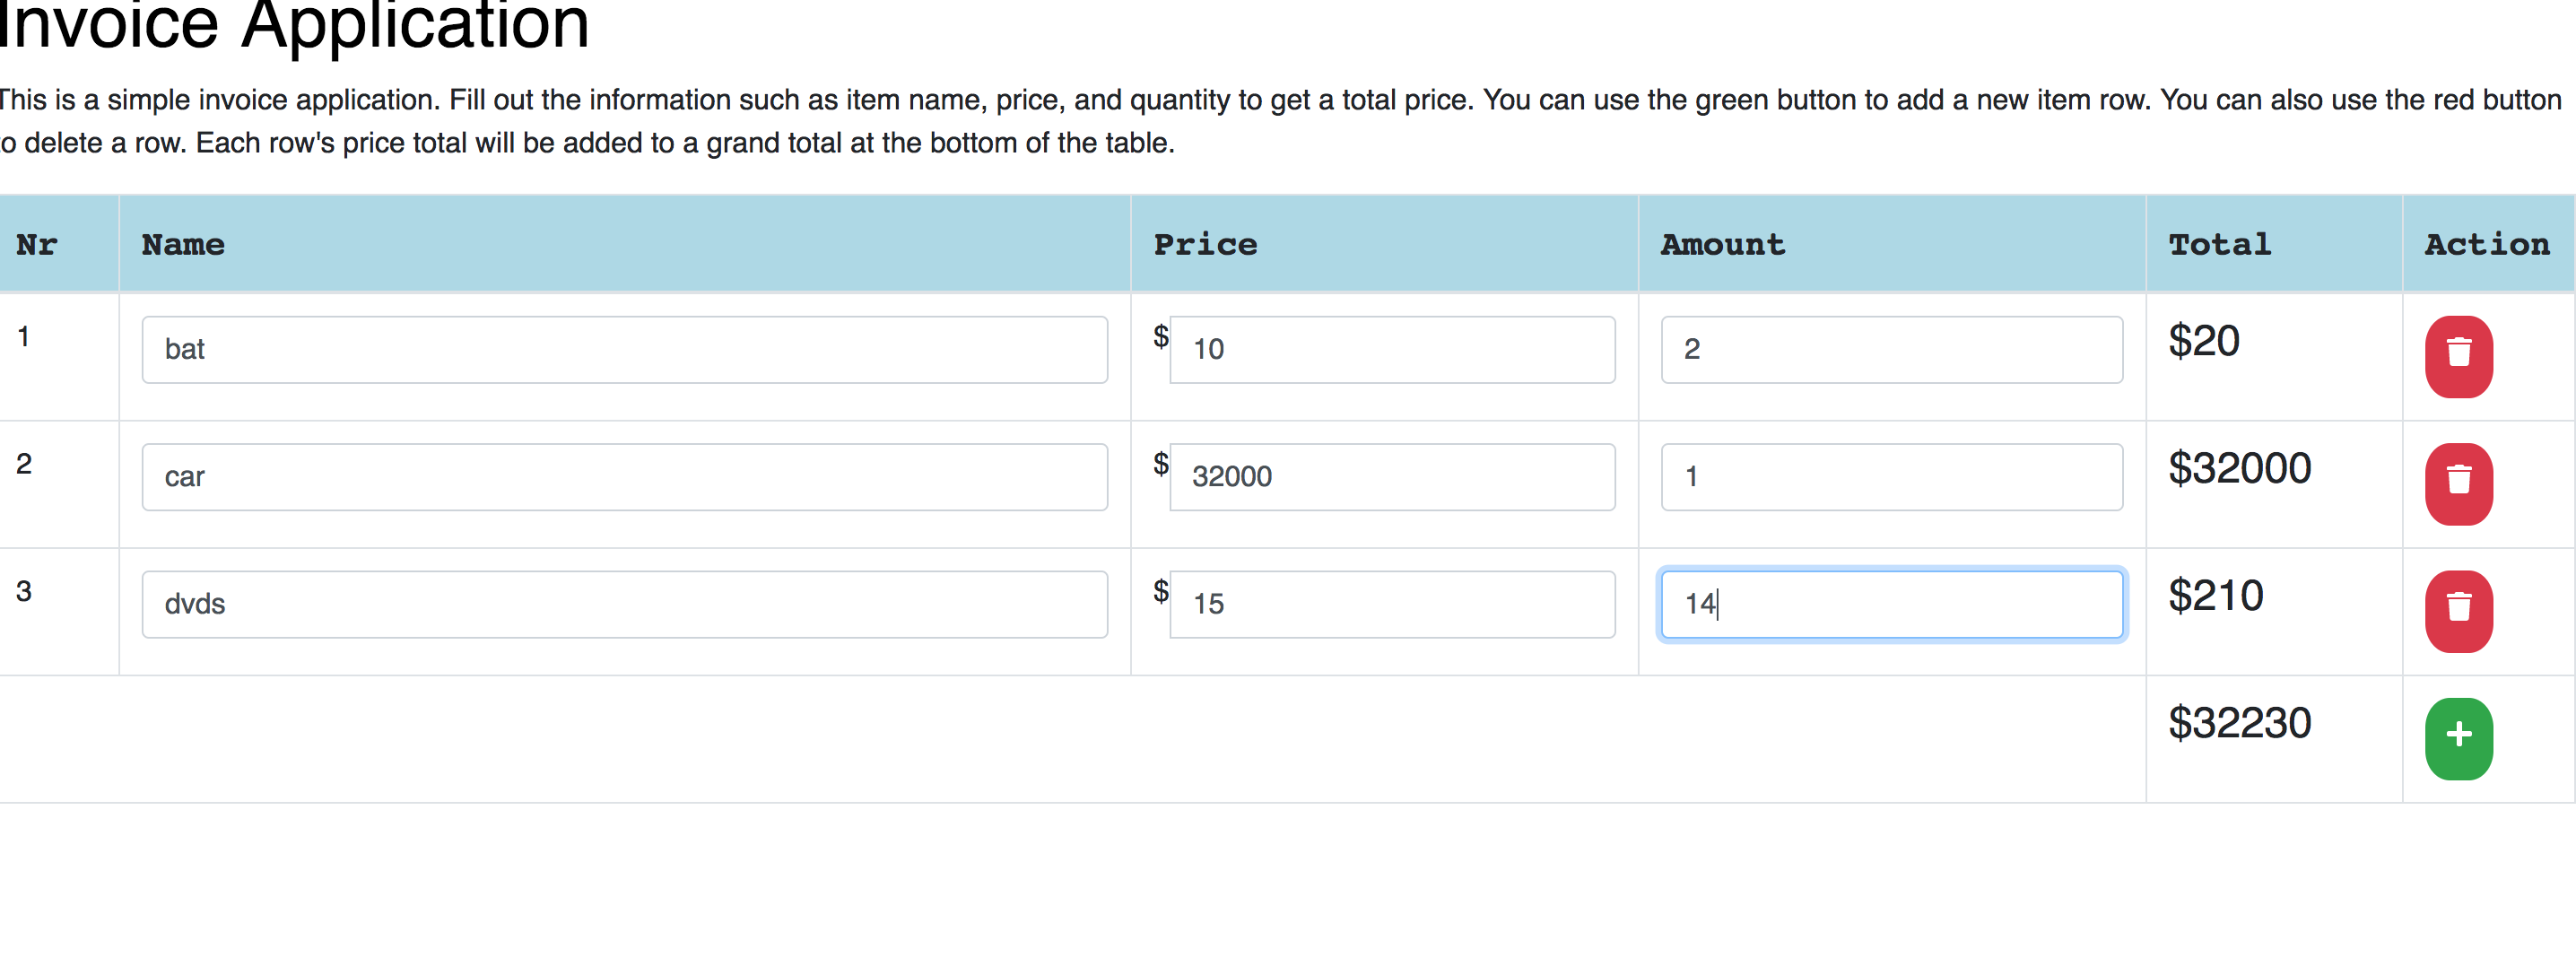Select the amount field for the bat row
2576x958 pixels.
pos(1891,349)
